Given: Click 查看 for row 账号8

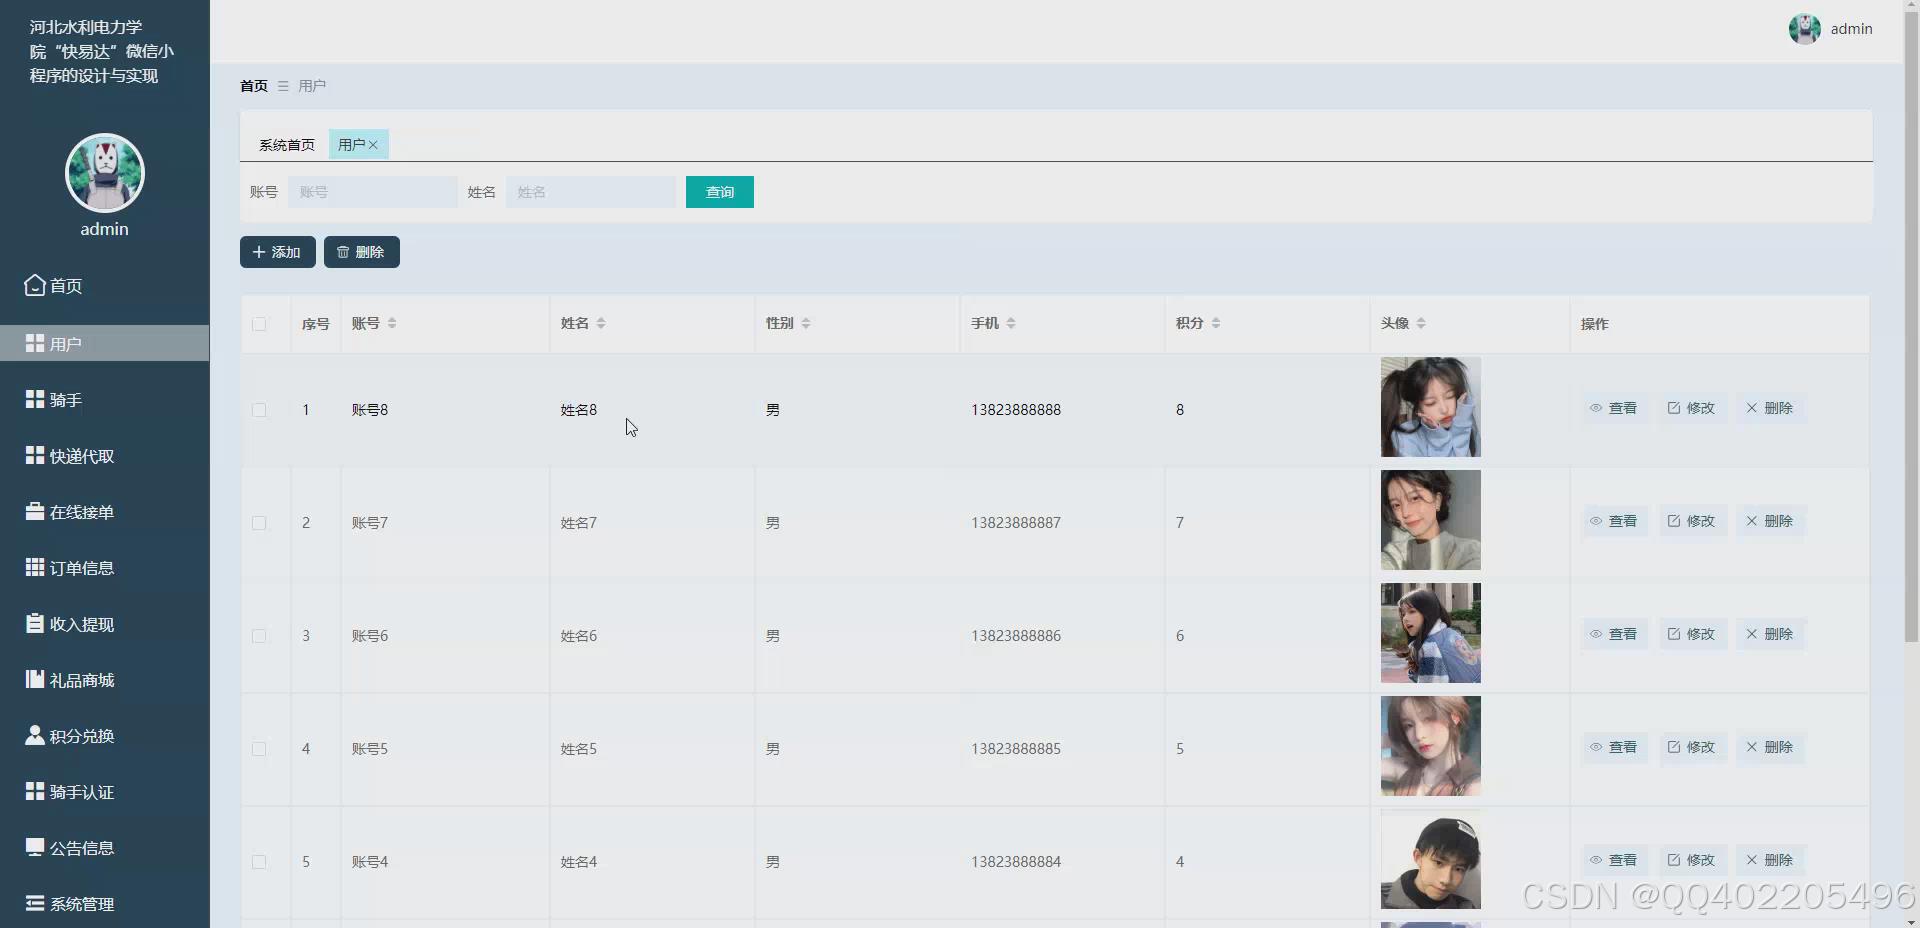Looking at the screenshot, I should pyautogui.click(x=1614, y=408).
